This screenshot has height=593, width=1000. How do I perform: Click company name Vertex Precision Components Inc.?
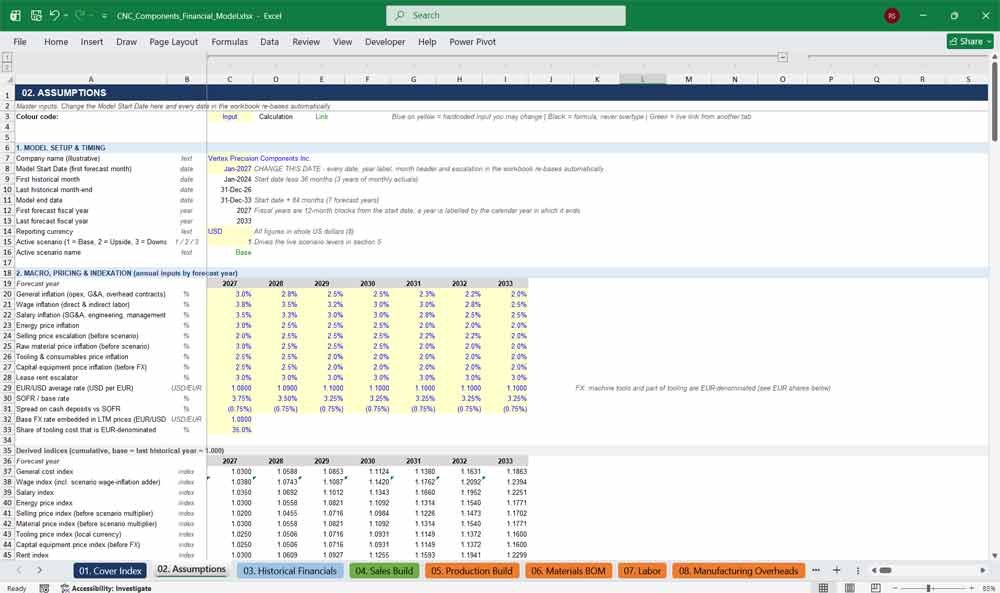coord(259,158)
